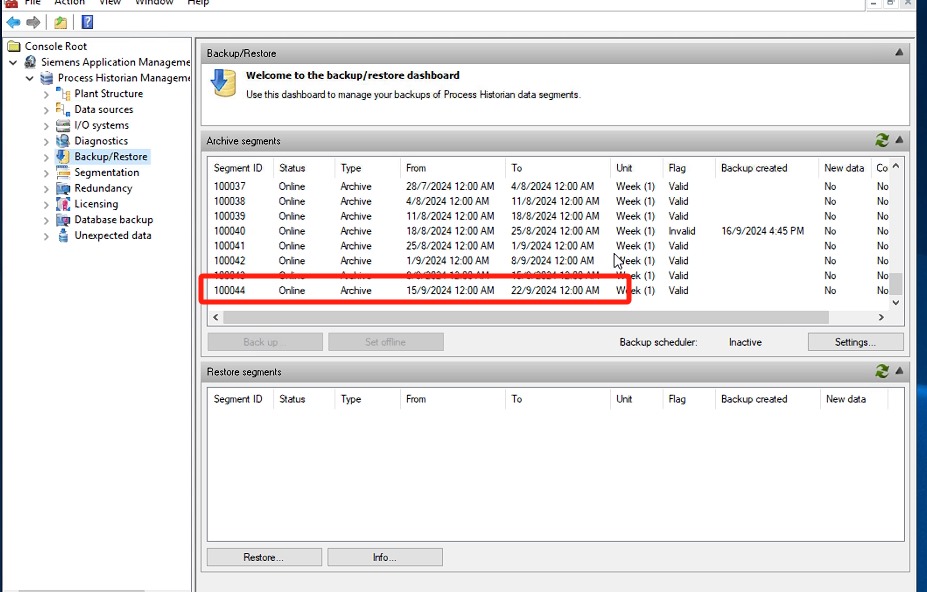Click the Siemens Application Management node icon
Image resolution: width=927 pixels, height=592 pixels.
pos(30,62)
